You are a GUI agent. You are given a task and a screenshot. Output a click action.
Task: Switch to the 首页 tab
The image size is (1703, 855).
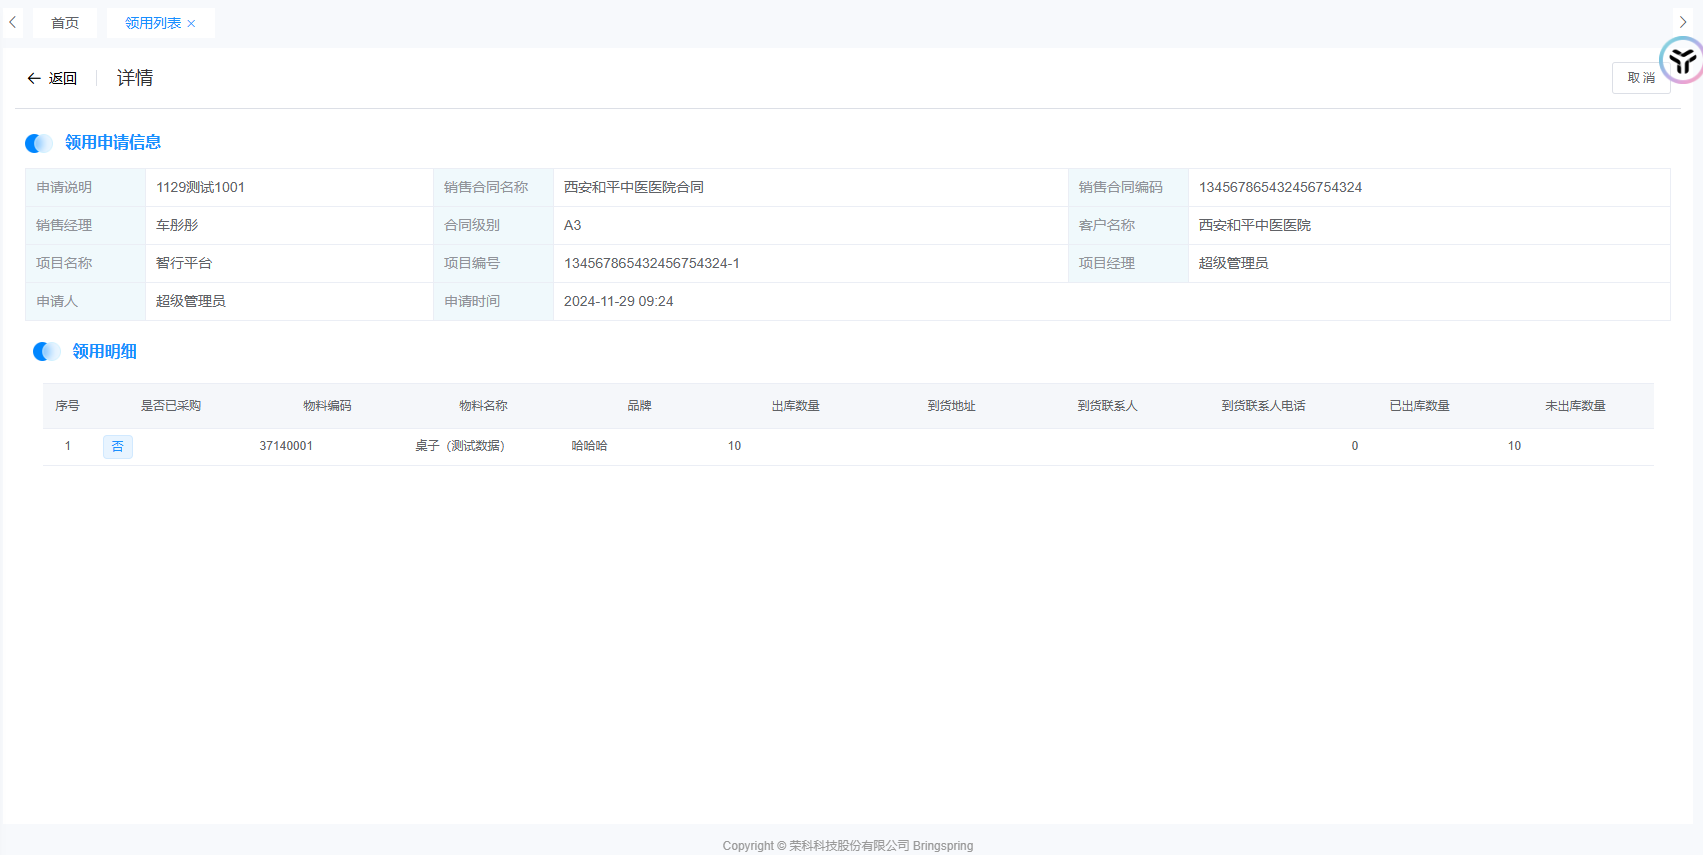[65, 23]
